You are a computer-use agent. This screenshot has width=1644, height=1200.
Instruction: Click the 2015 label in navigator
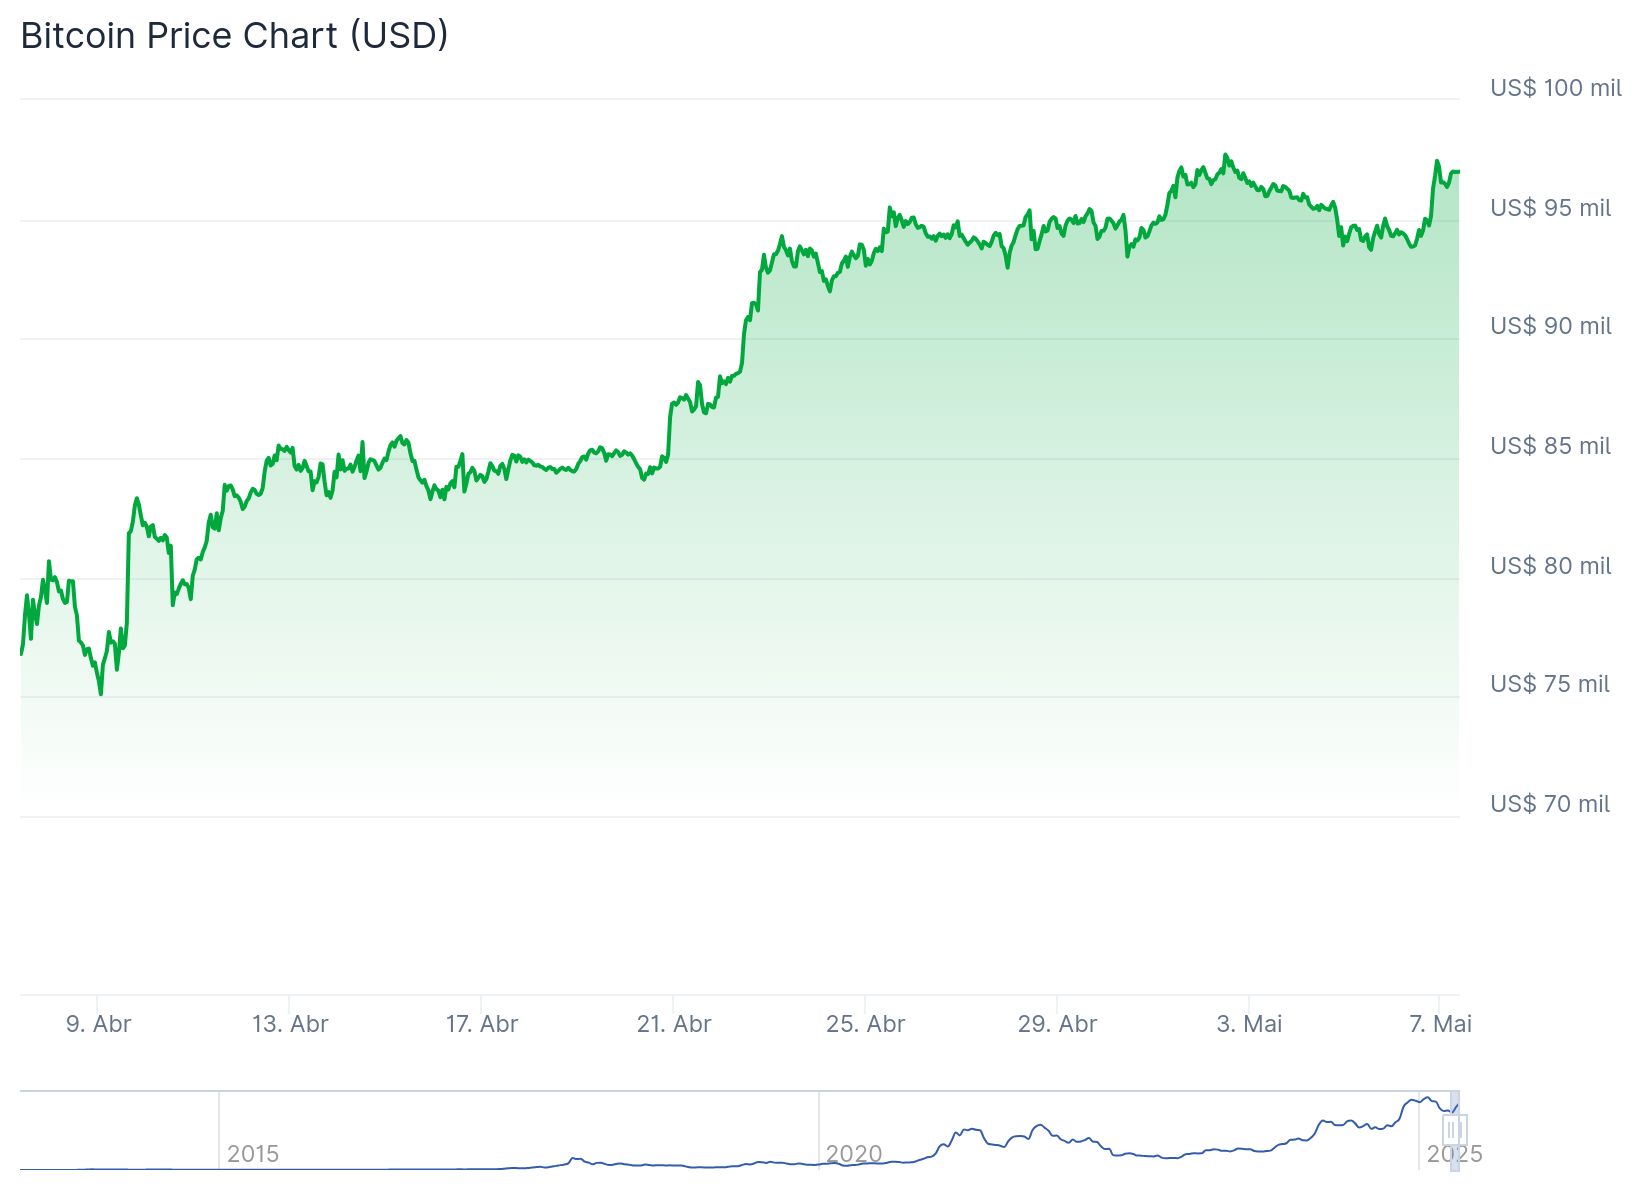pyautogui.click(x=253, y=1154)
